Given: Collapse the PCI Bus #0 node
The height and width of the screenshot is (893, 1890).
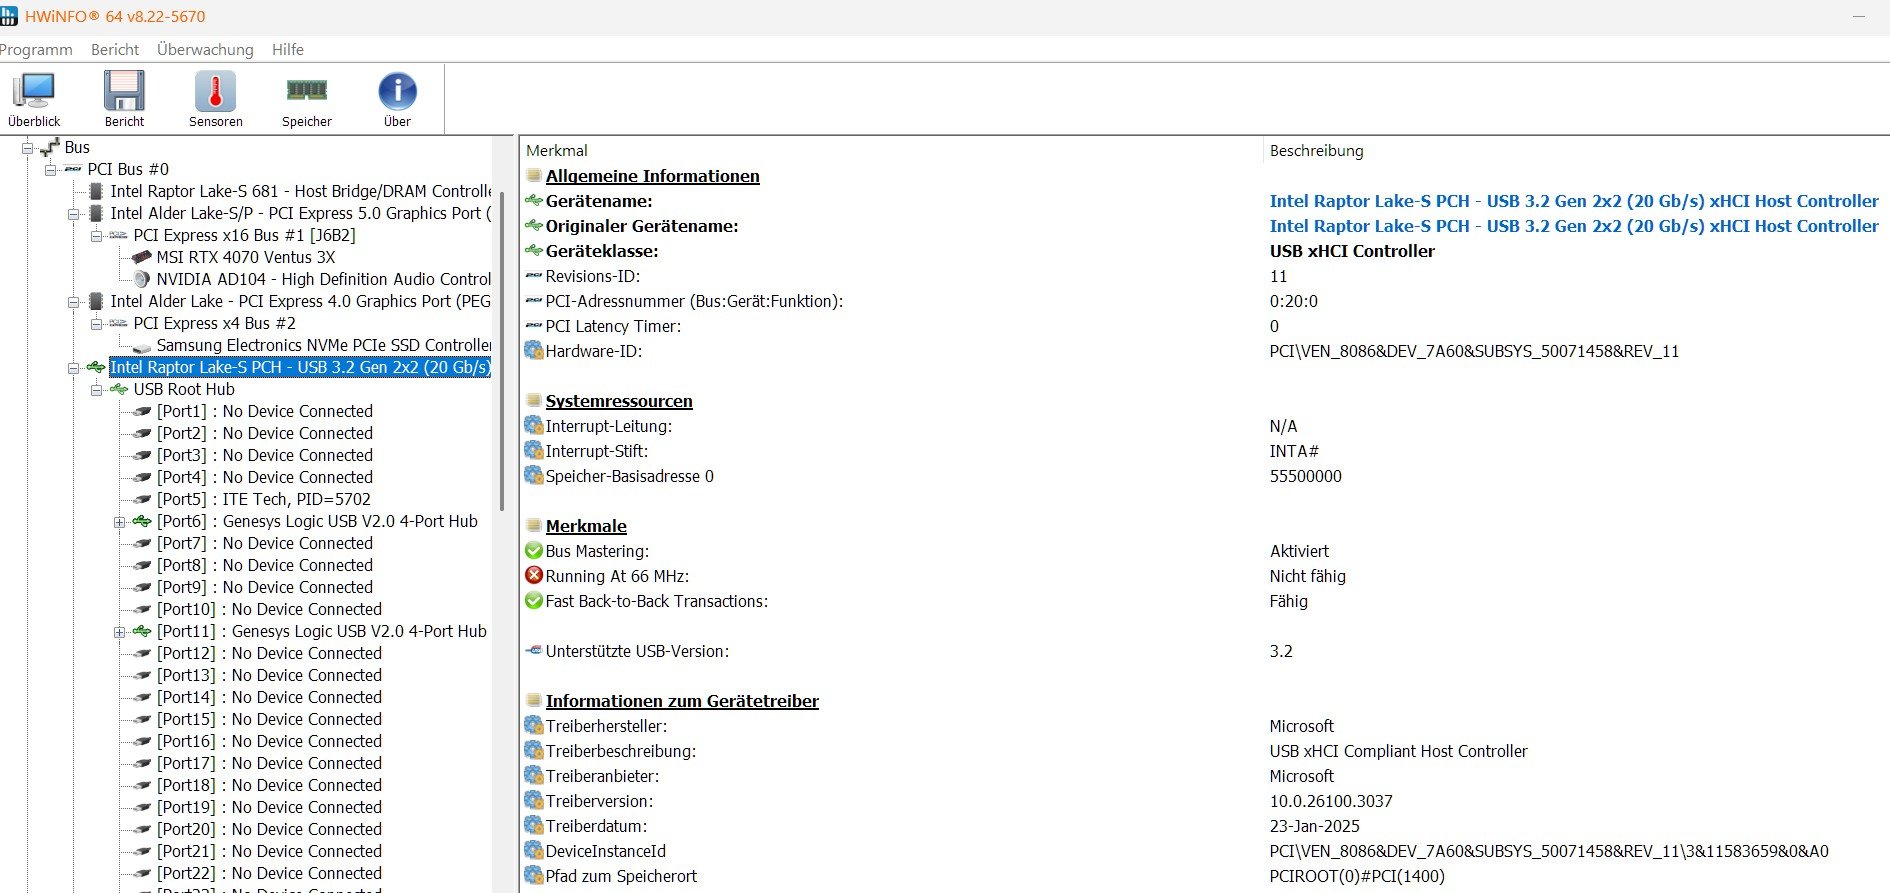Looking at the screenshot, I should (51, 169).
